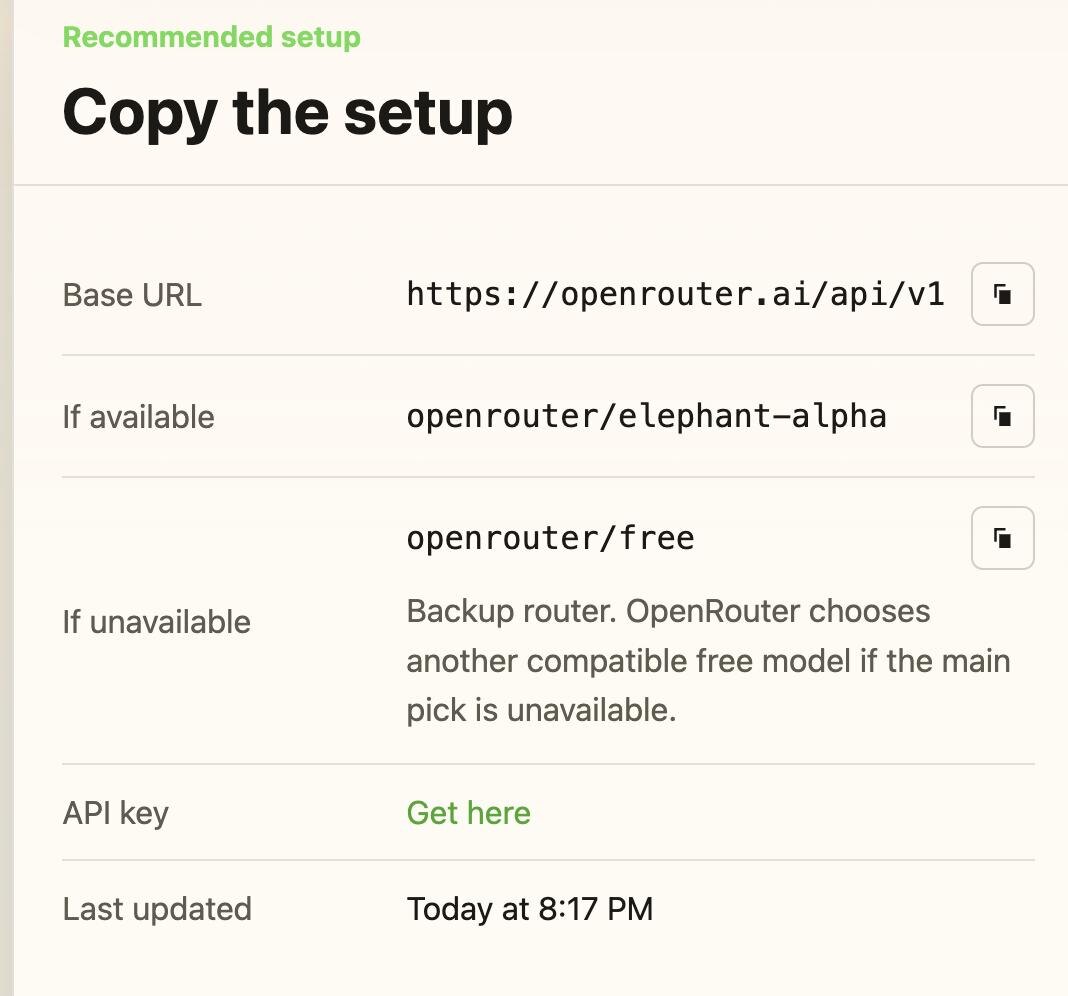
Task: Click the green "Recommended setup" label
Action: pos(211,38)
